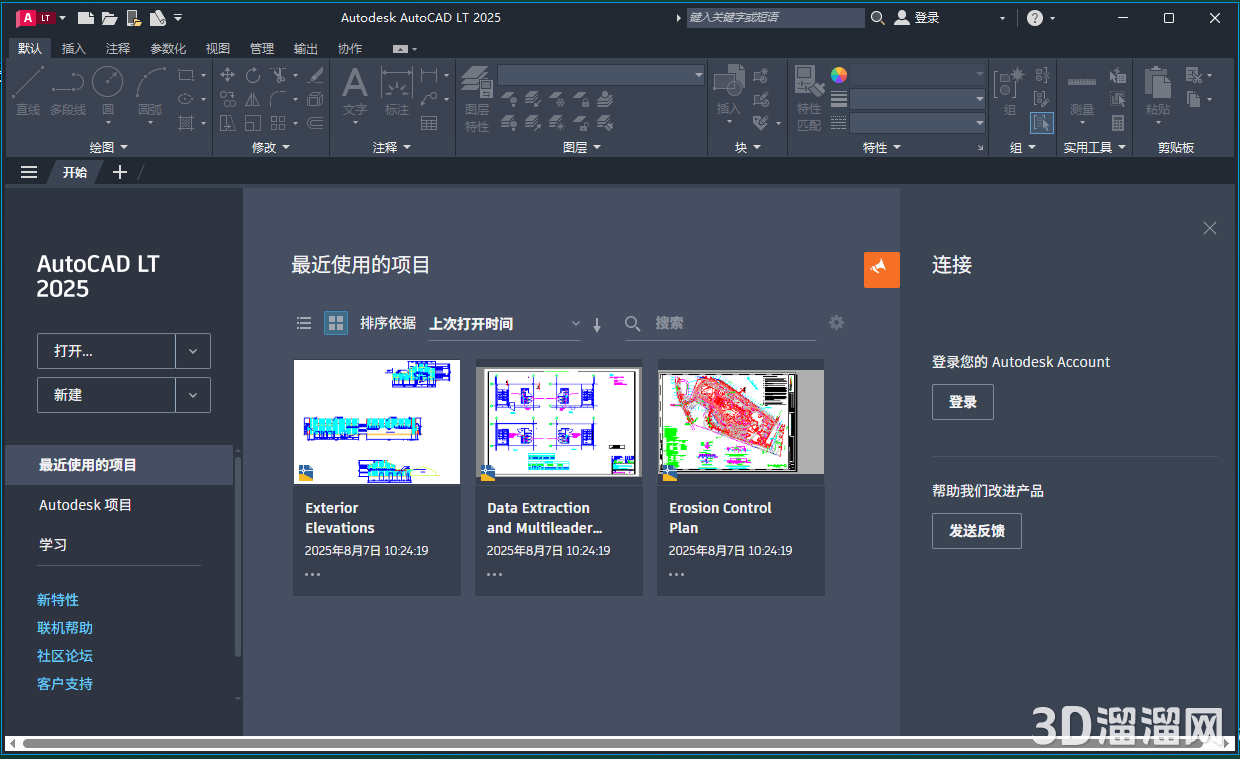The height and width of the screenshot is (759, 1240).
Task: Expand the 绘图 panel options
Action: (123, 147)
